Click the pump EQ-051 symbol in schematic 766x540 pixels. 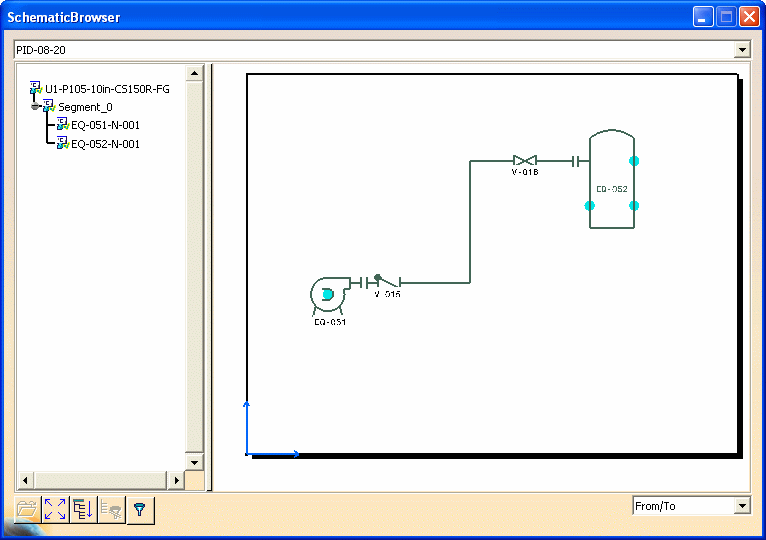[x=326, y=294]
